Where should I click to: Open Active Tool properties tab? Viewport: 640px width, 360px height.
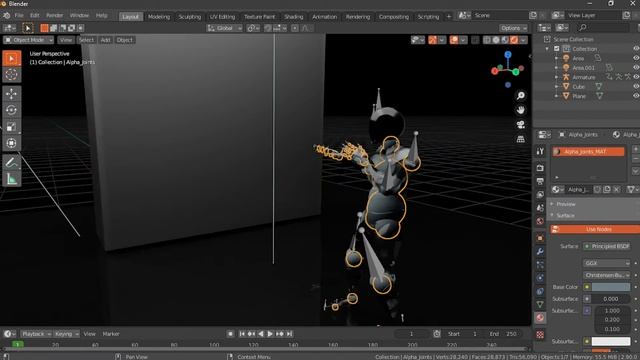coord(540,151)
